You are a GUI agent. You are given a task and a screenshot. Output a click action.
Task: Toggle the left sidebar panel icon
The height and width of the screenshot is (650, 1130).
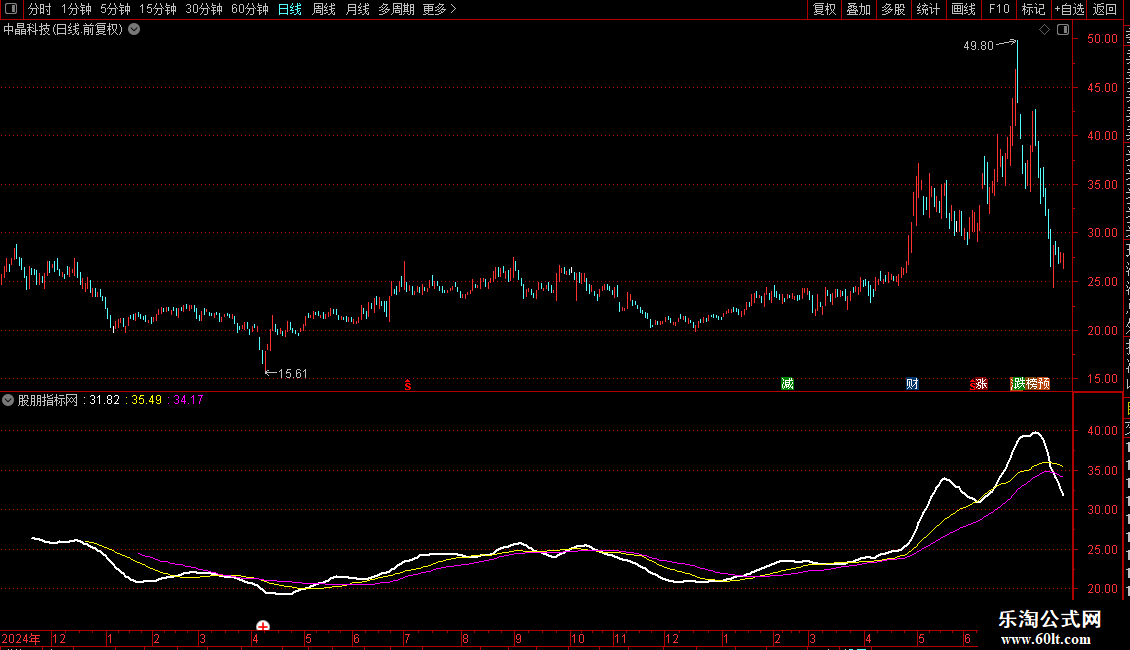click(11, 9)
